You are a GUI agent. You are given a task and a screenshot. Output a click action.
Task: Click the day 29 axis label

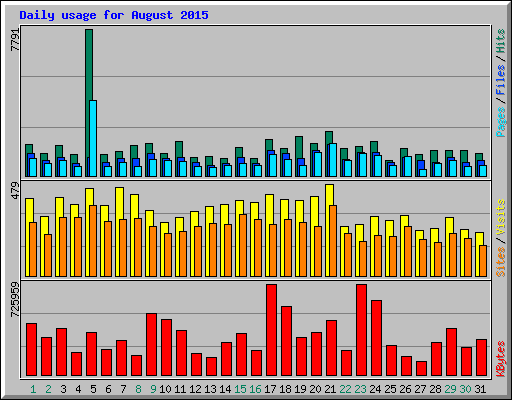coord(450,389)
